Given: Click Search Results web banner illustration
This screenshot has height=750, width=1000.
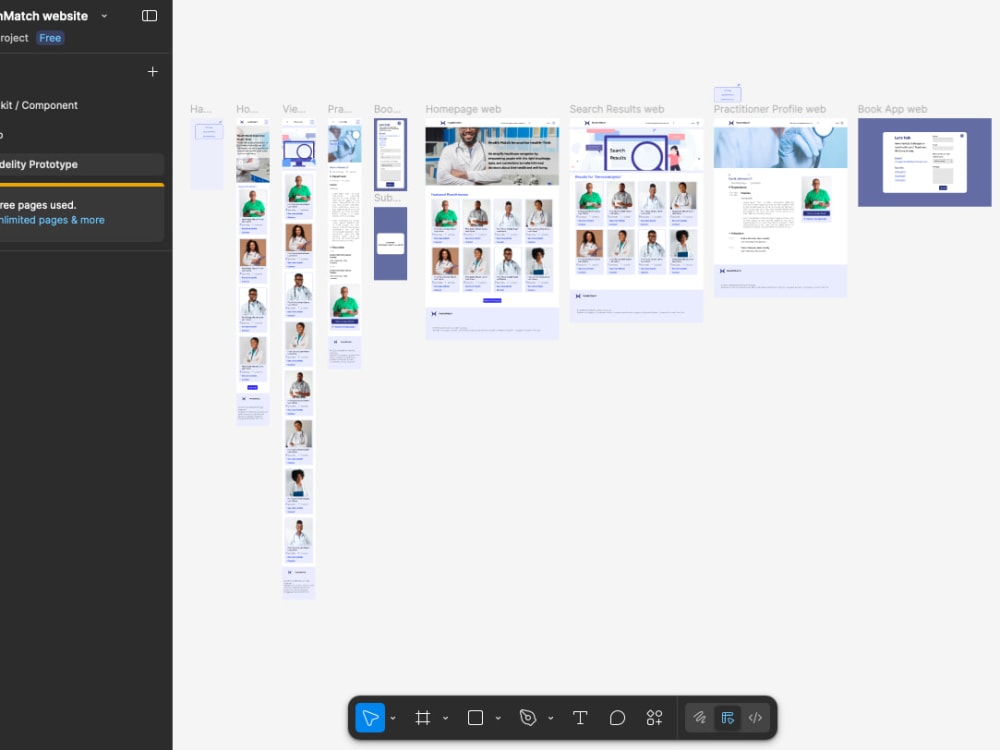Looking at the screenshot, I should pos(636,150).
